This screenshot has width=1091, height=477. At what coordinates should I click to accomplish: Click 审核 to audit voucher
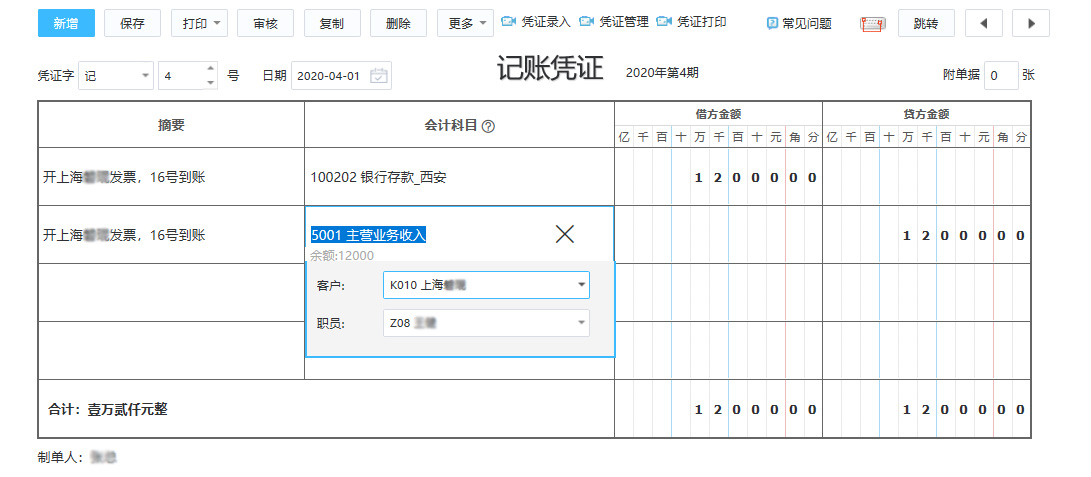[x=266, y=24]
